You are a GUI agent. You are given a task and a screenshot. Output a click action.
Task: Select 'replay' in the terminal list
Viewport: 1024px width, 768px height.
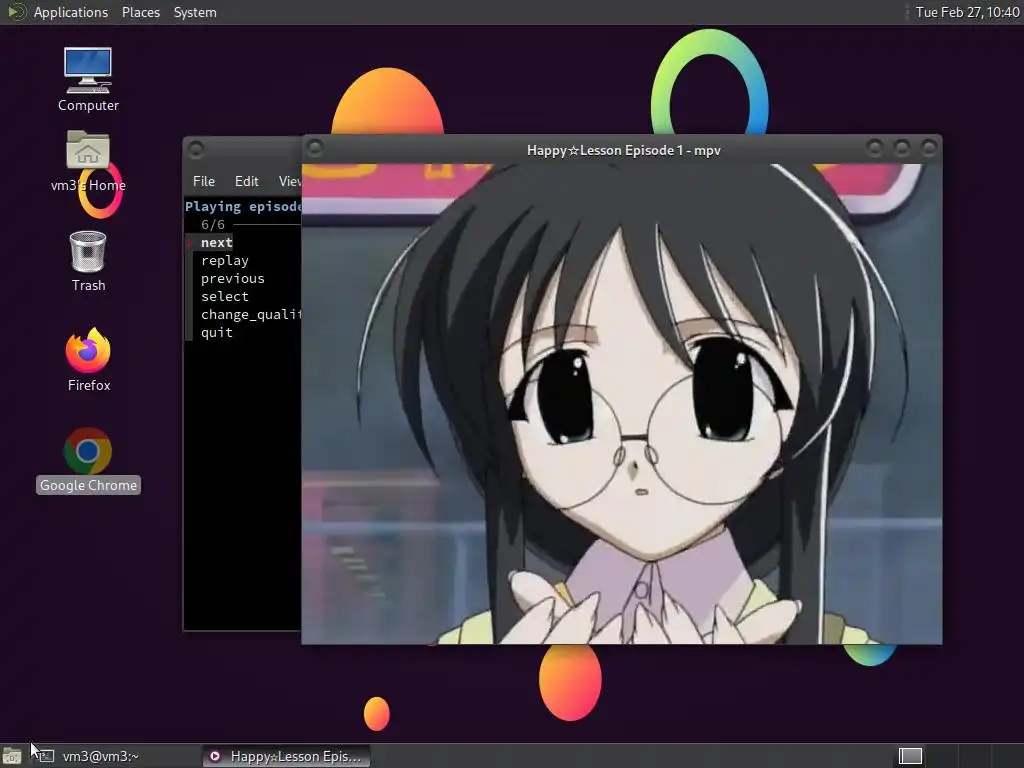[x=225, y=261]
